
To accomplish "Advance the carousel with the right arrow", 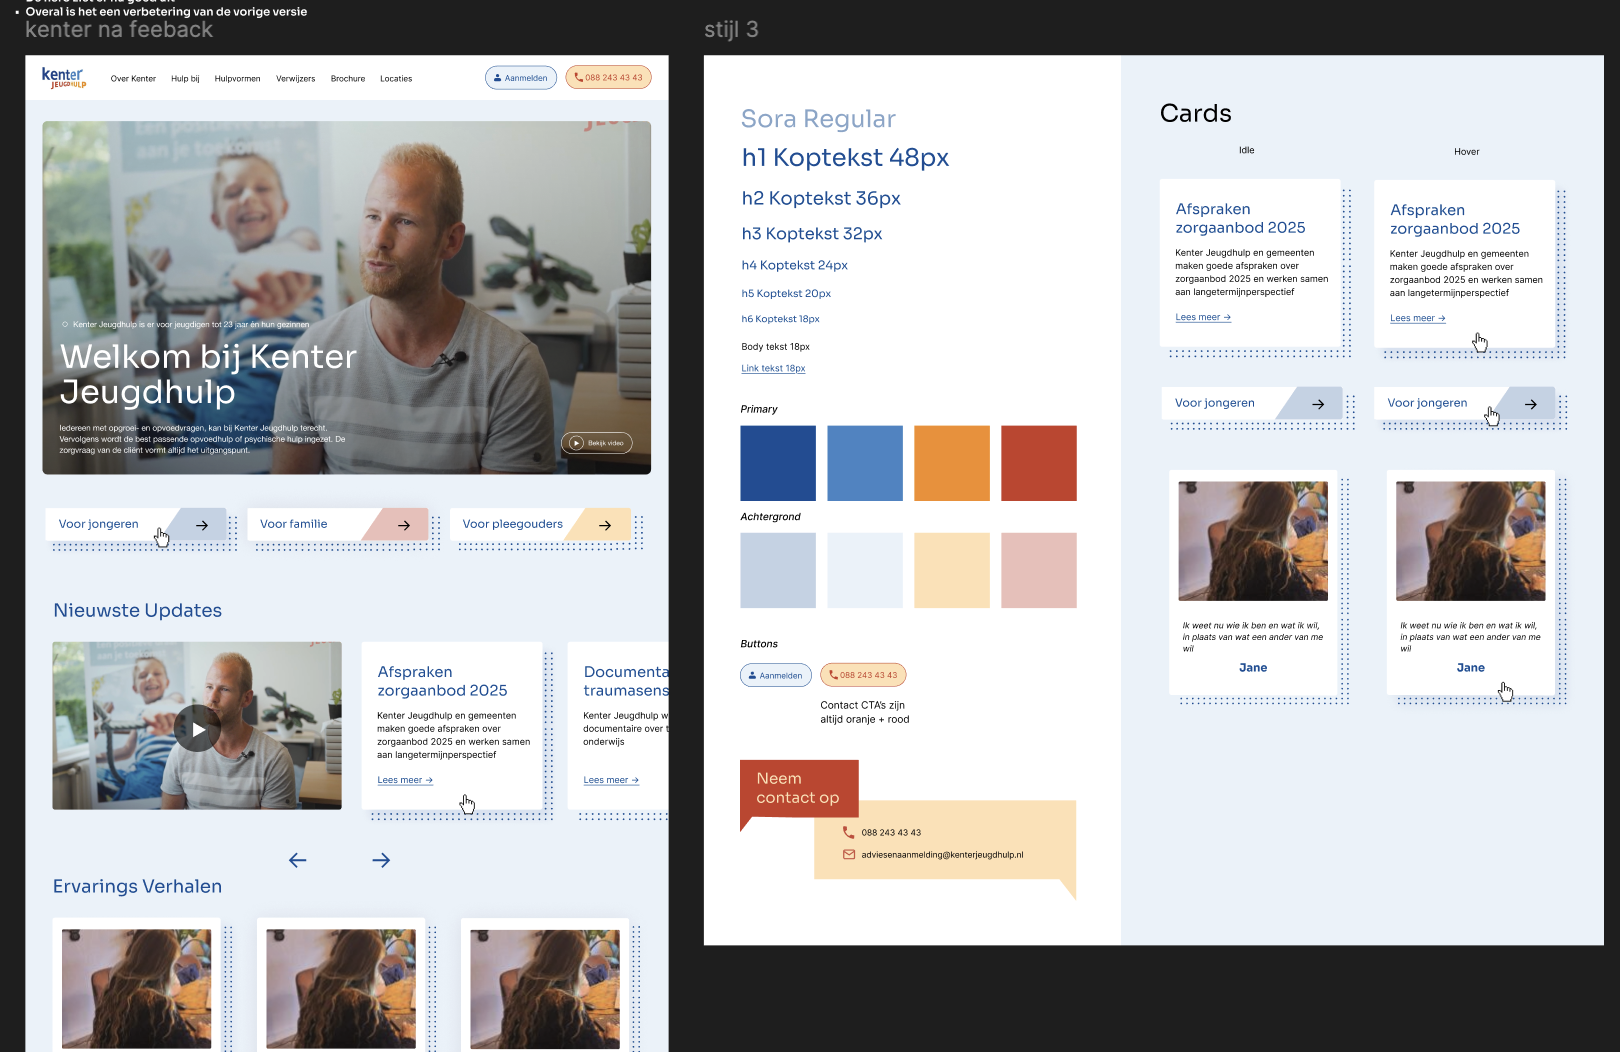I will [381, 860].
